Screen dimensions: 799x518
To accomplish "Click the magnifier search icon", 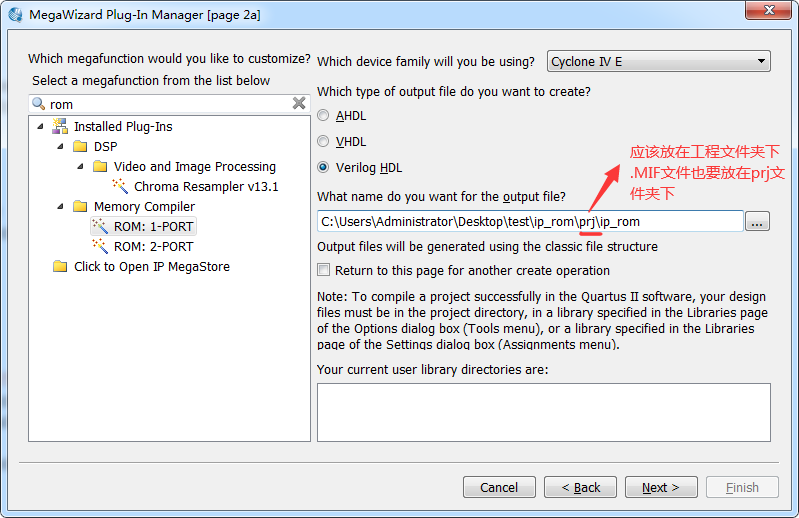I will pyautogui.click(x=39, y=104).
